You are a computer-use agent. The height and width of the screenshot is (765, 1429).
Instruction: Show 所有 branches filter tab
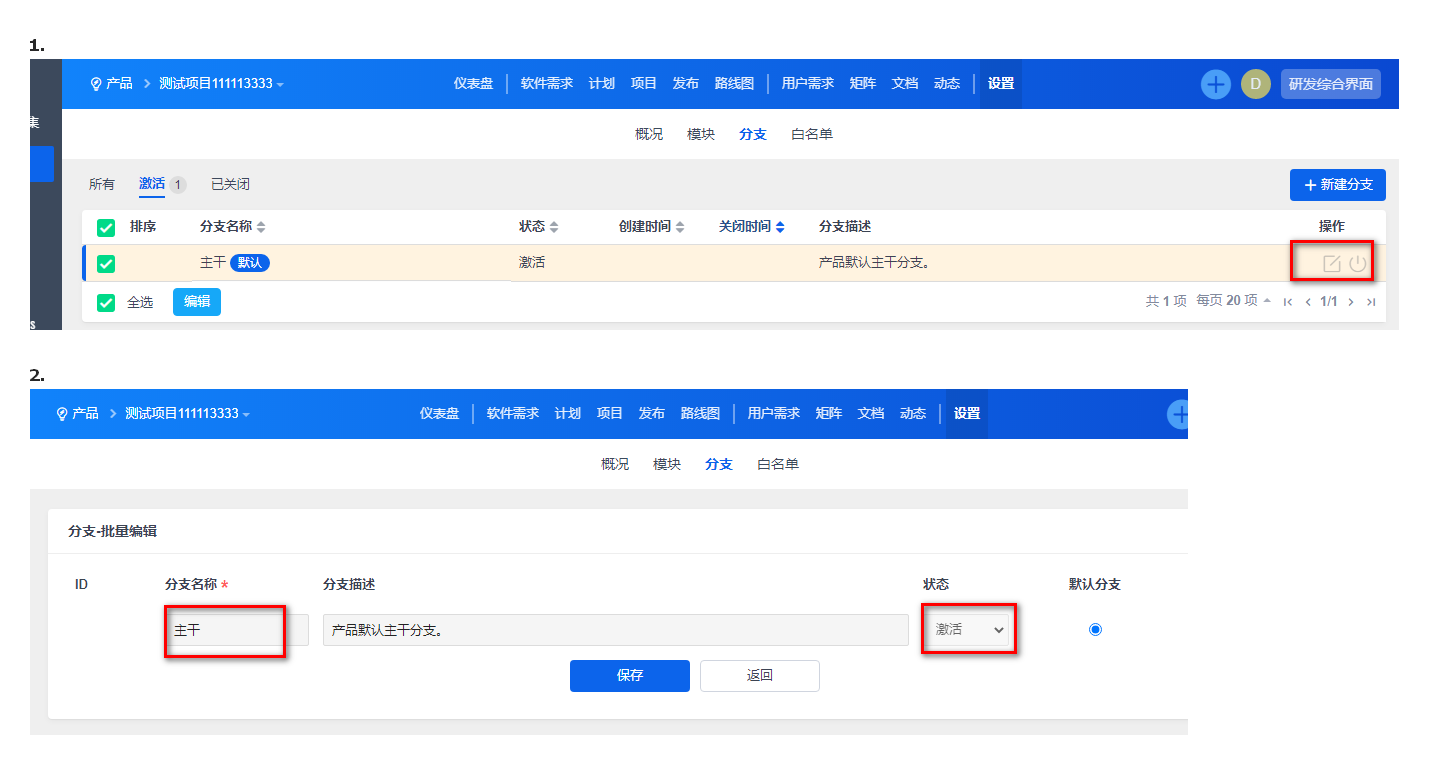point(102,184)
